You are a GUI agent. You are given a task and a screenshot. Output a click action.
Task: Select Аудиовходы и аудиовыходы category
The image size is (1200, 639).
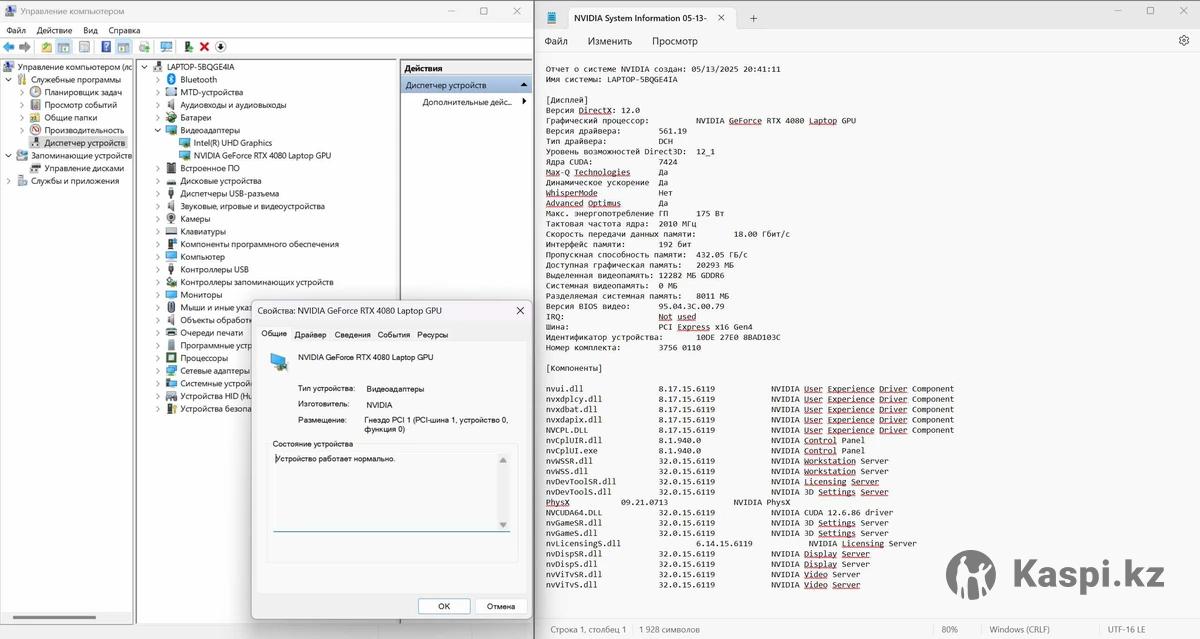click(x=233, y=105)
